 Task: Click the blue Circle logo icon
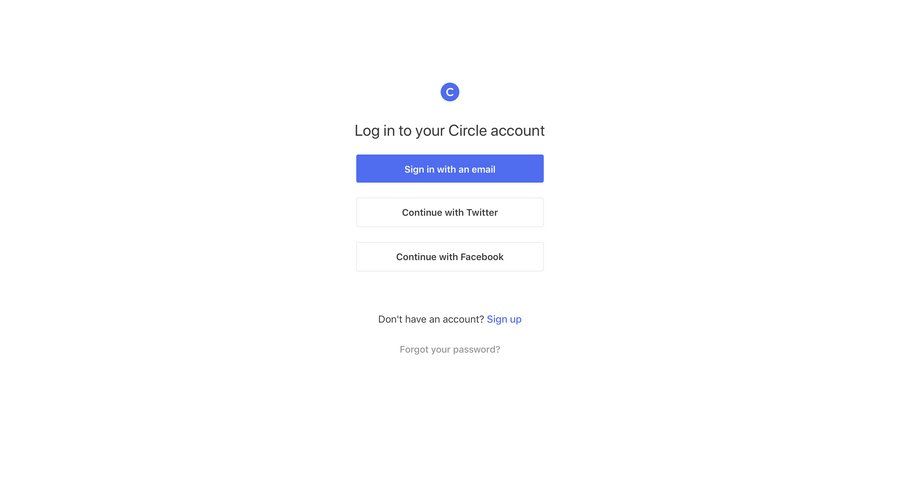point(449,92)
